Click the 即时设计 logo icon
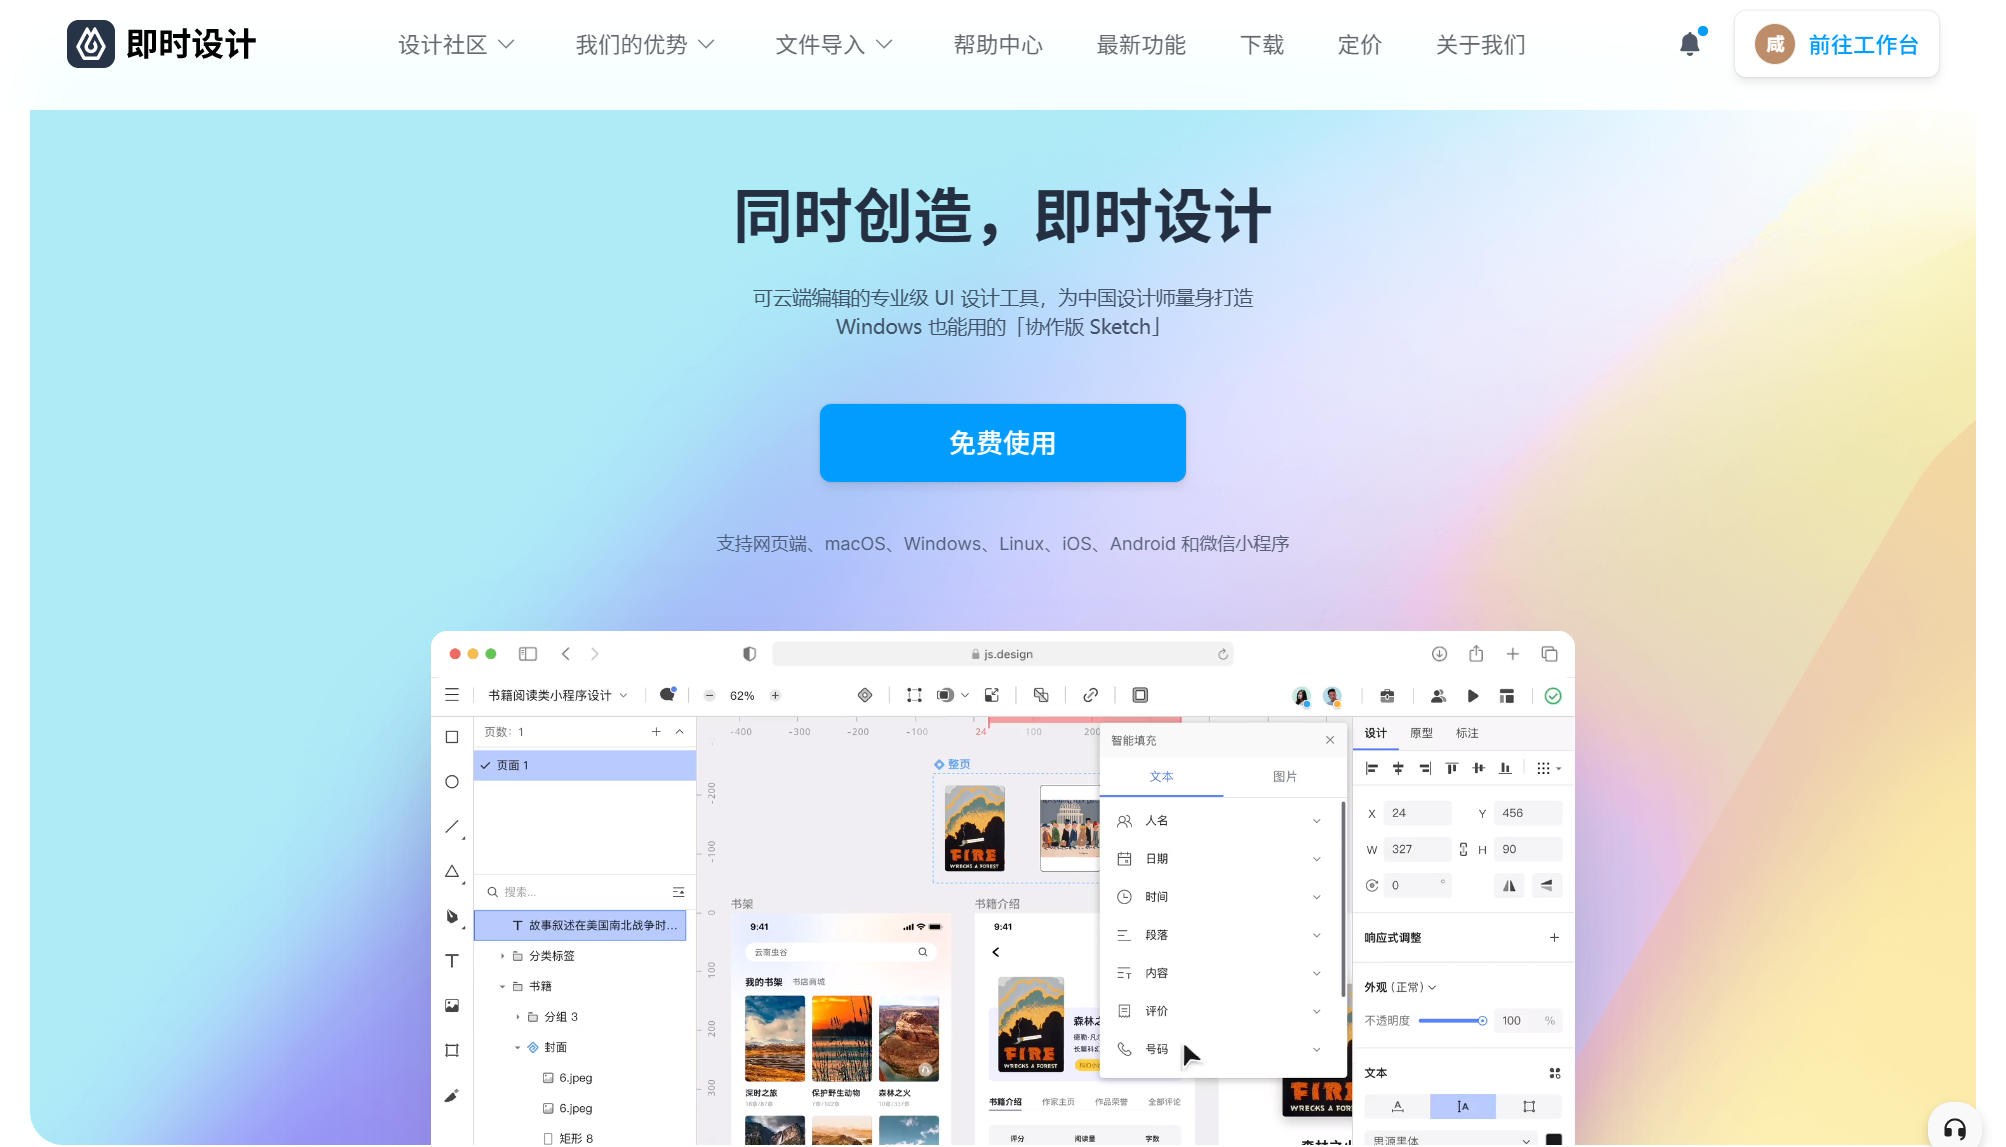 click(x=91, y=44)
